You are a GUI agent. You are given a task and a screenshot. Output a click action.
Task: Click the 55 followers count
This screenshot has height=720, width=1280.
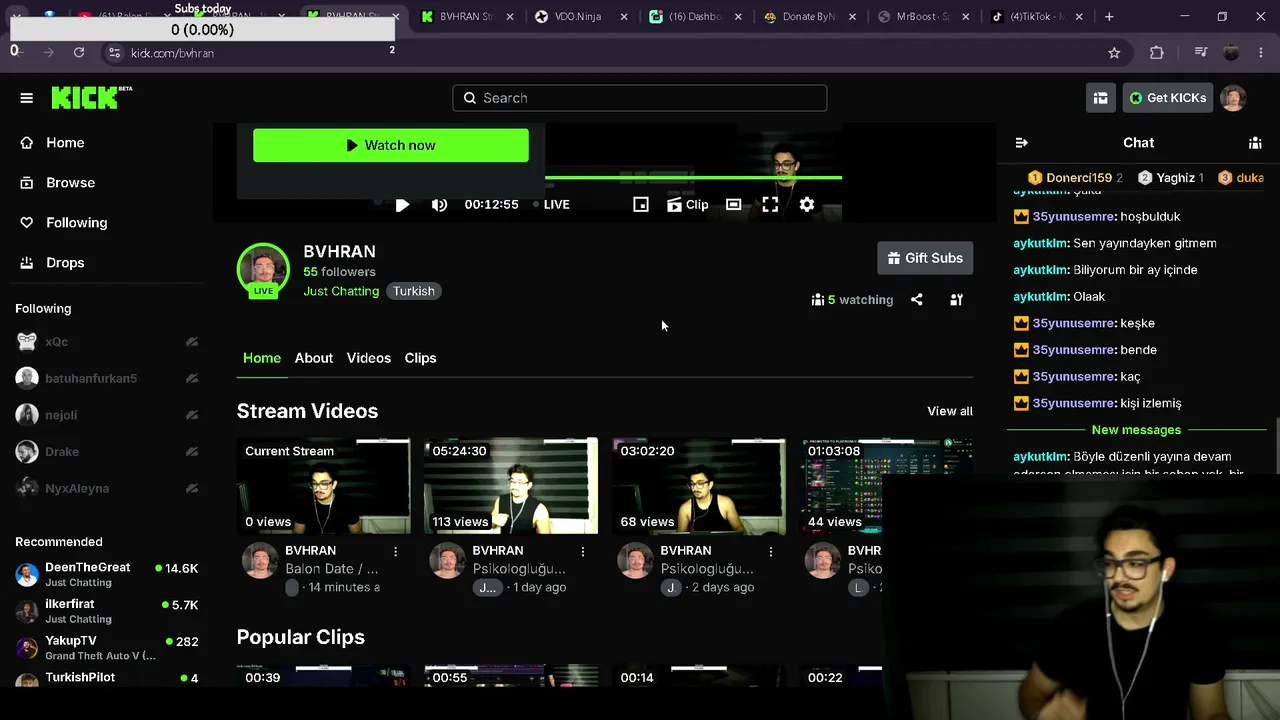point(340,272)
